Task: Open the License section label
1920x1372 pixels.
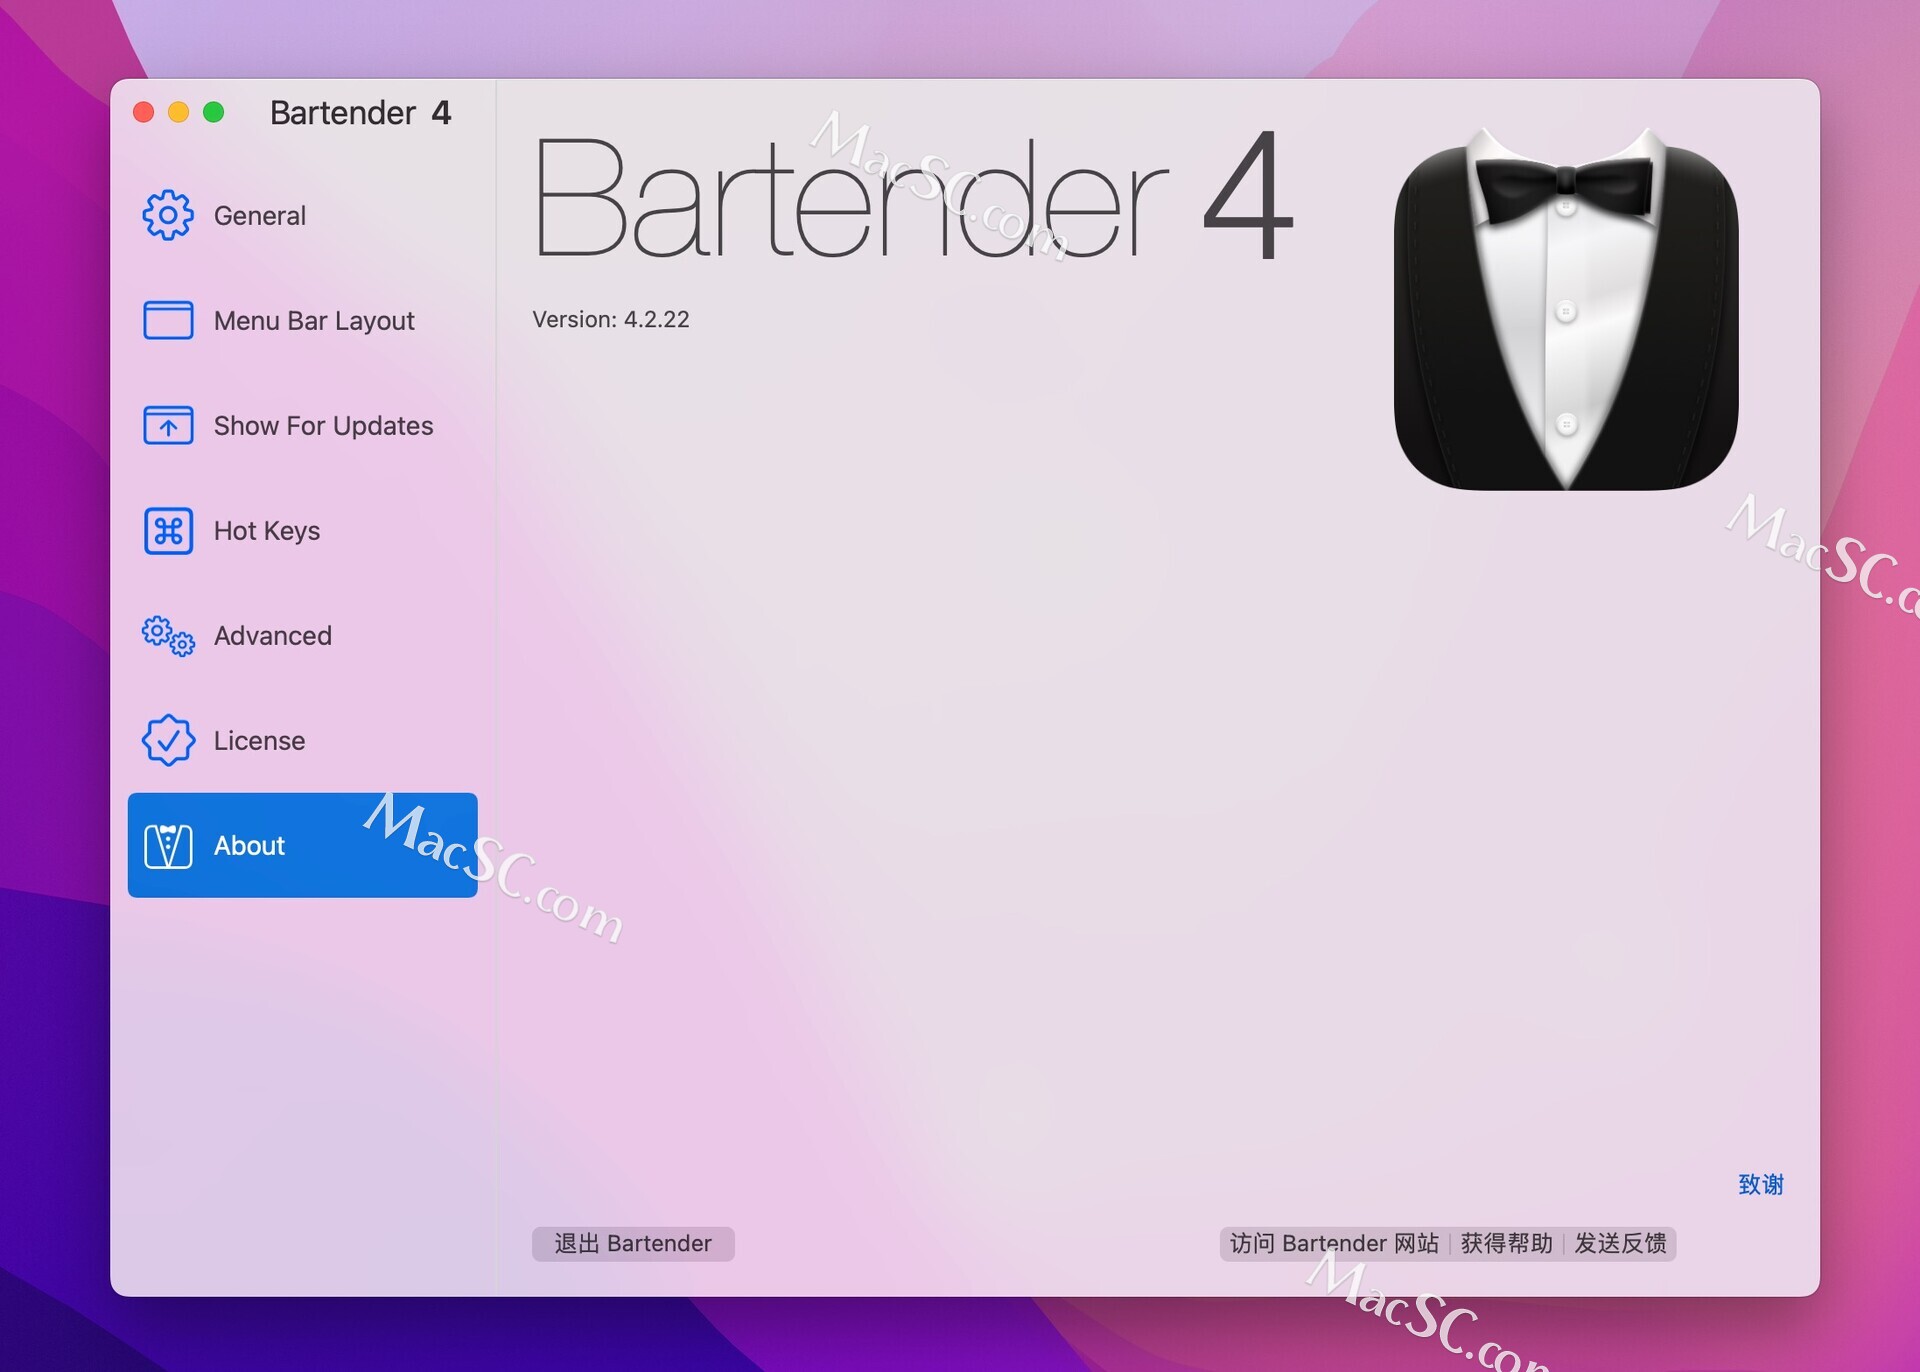Action: click(259, 741)
